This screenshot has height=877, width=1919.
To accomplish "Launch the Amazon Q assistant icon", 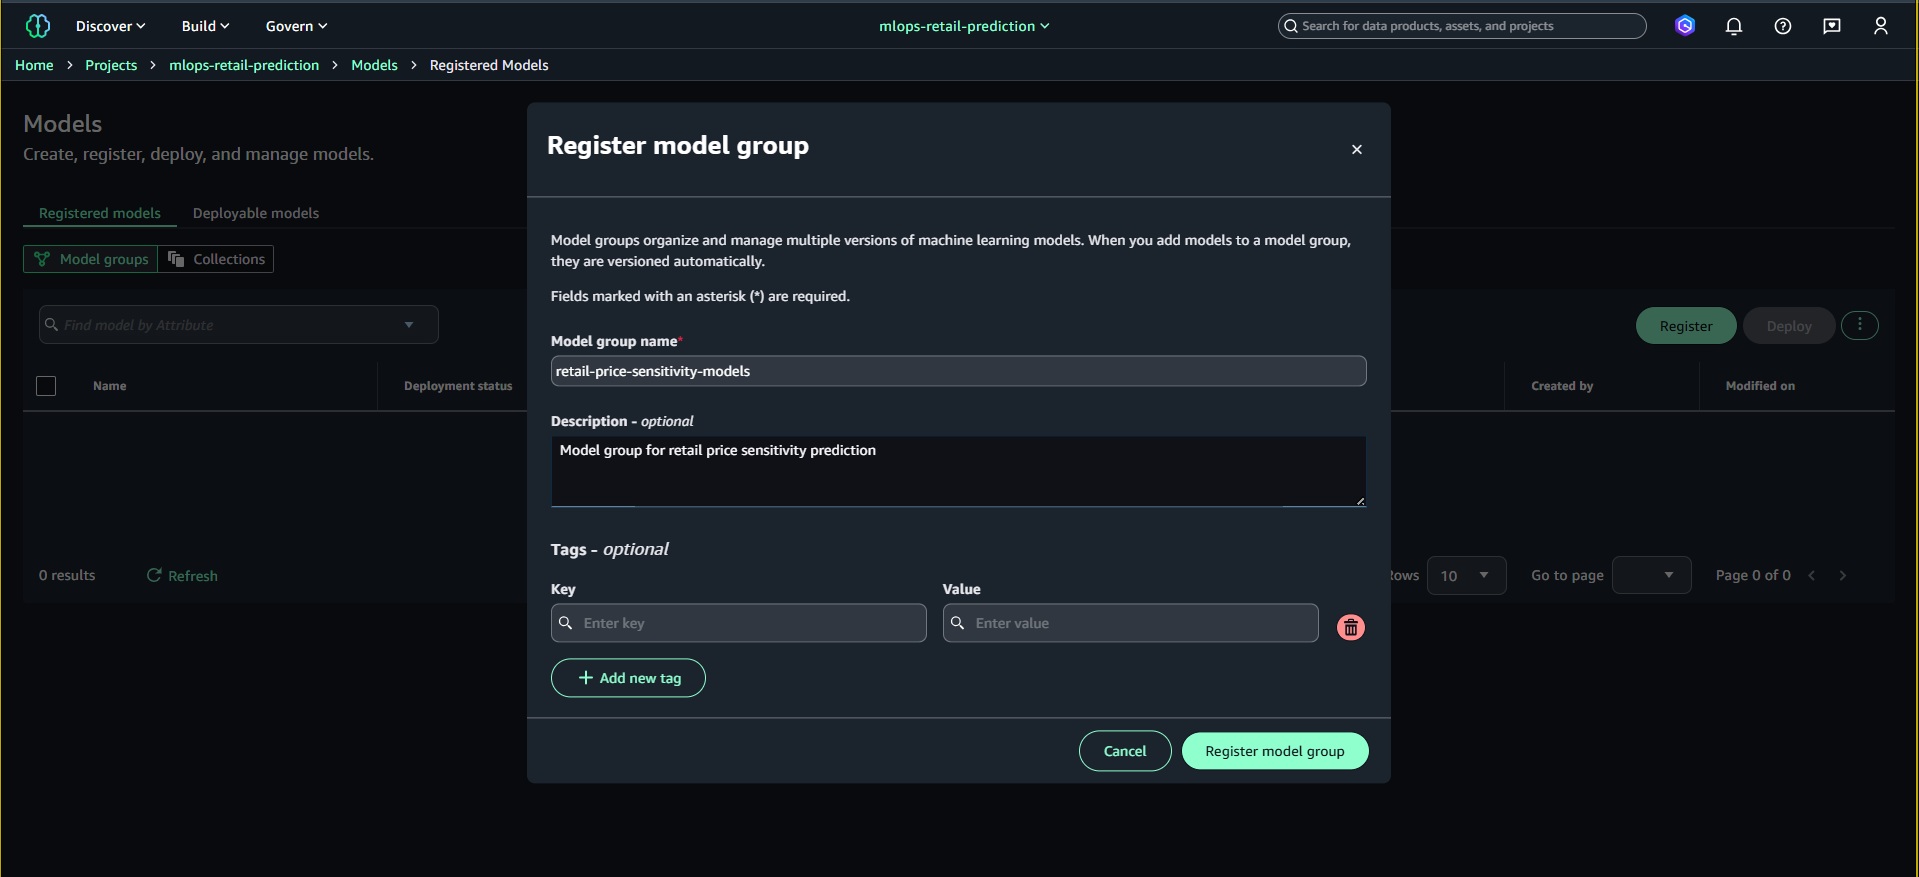I will click(x=1685, y=26).
